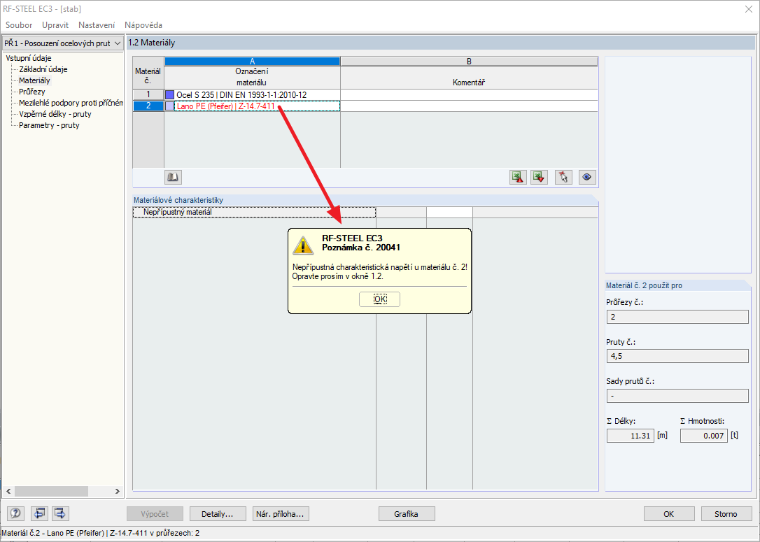Click the Excel import icon with green arrow
The image size is (760, 542).
(x=539, y=177)
